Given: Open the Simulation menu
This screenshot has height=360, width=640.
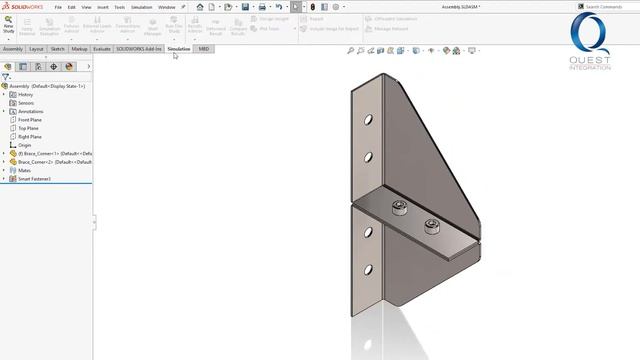Looking at the screenshot, I should click(x=141, y=7).
